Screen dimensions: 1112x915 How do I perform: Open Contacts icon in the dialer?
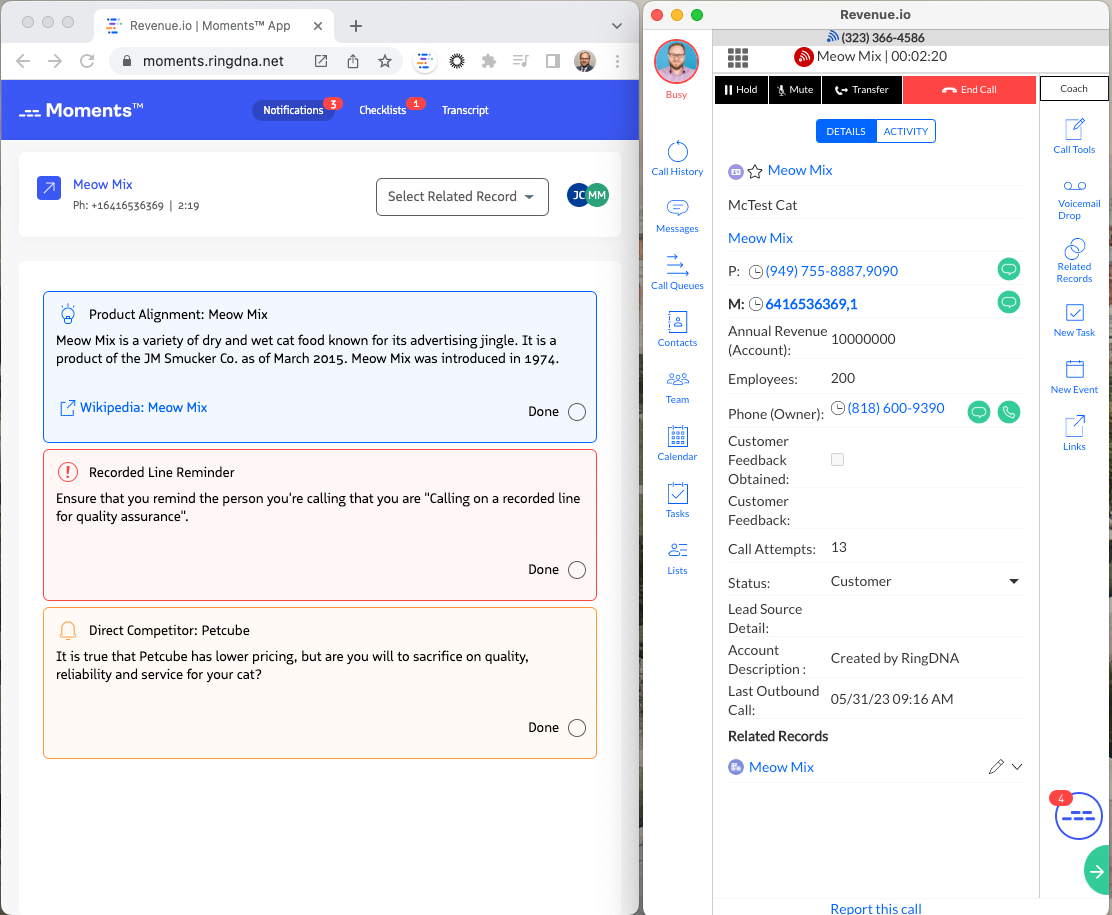pyautogui.click(x=677, y=329)
